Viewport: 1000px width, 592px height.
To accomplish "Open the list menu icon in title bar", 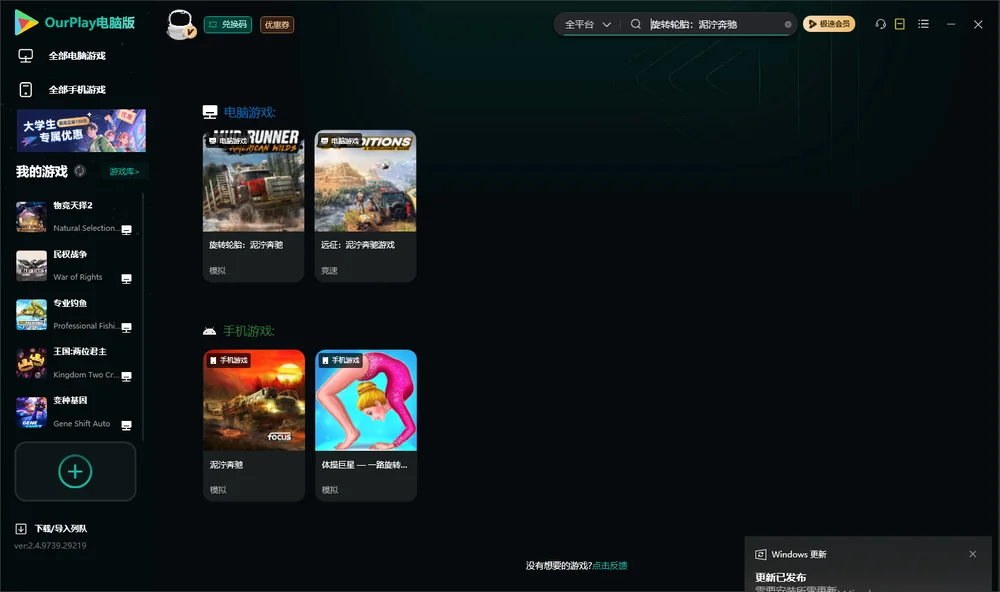I will tap(923, 24).
